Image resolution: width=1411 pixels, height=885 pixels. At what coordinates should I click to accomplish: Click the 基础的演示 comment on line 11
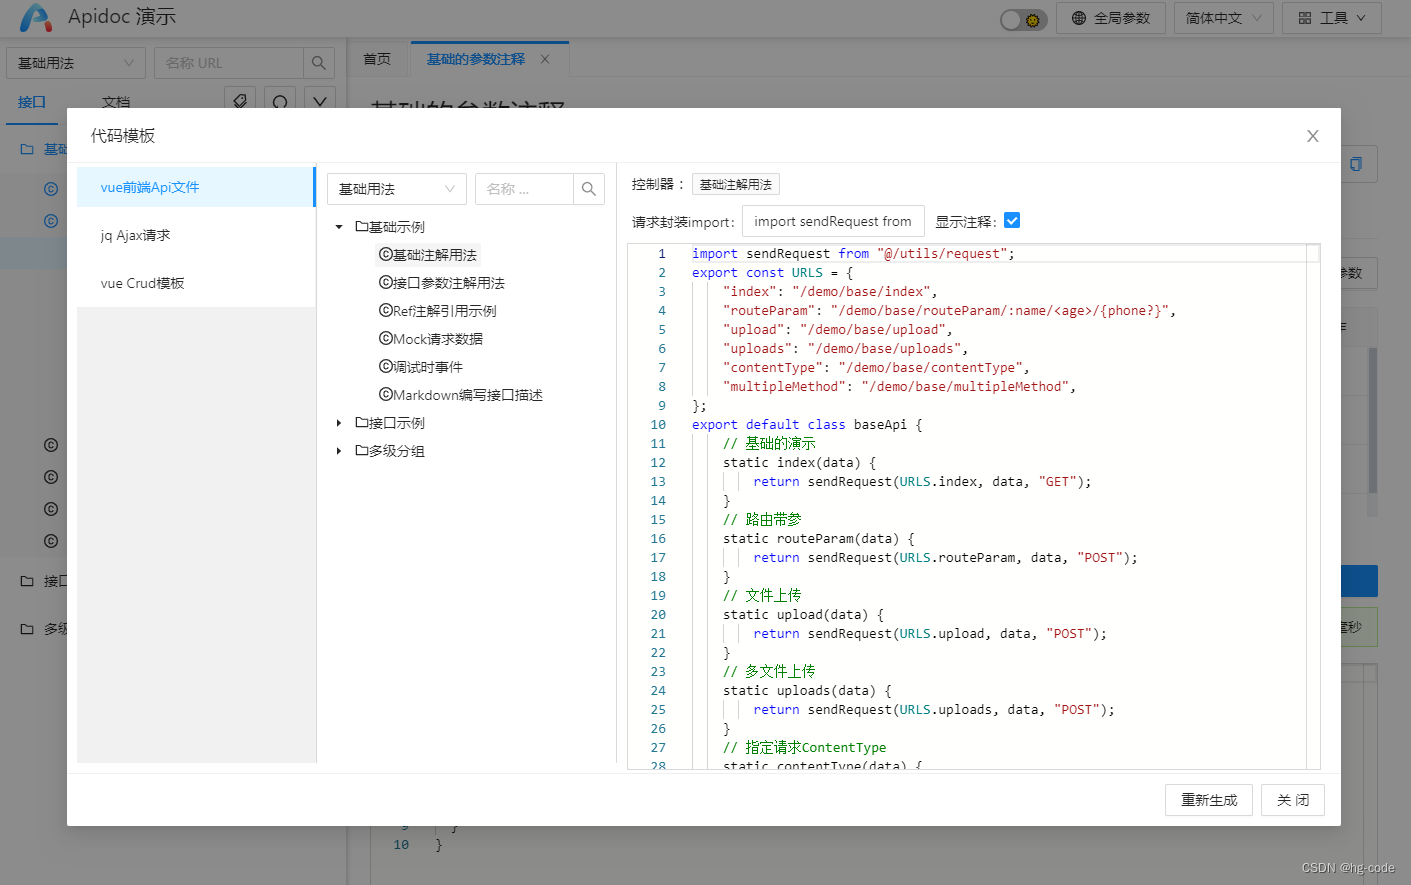[769, 444]
